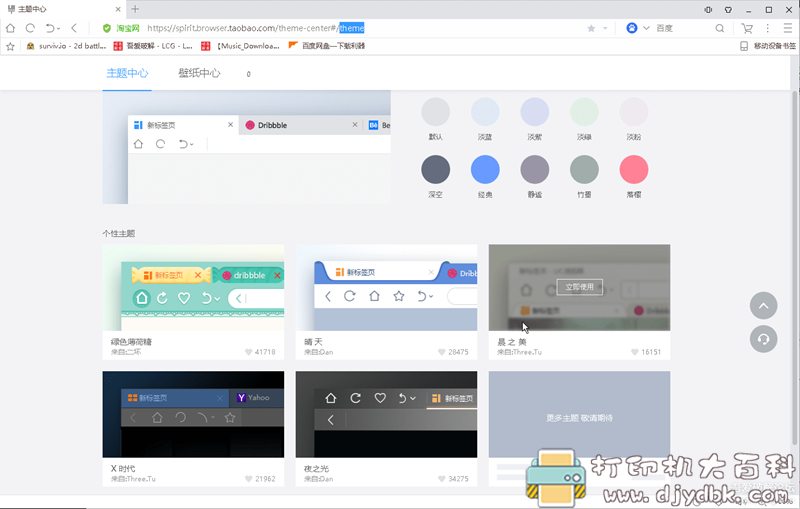Select the 淡蓝 light blue swatch
The width and height of the screenshot is (800, 509).
[x=485, y=112]
